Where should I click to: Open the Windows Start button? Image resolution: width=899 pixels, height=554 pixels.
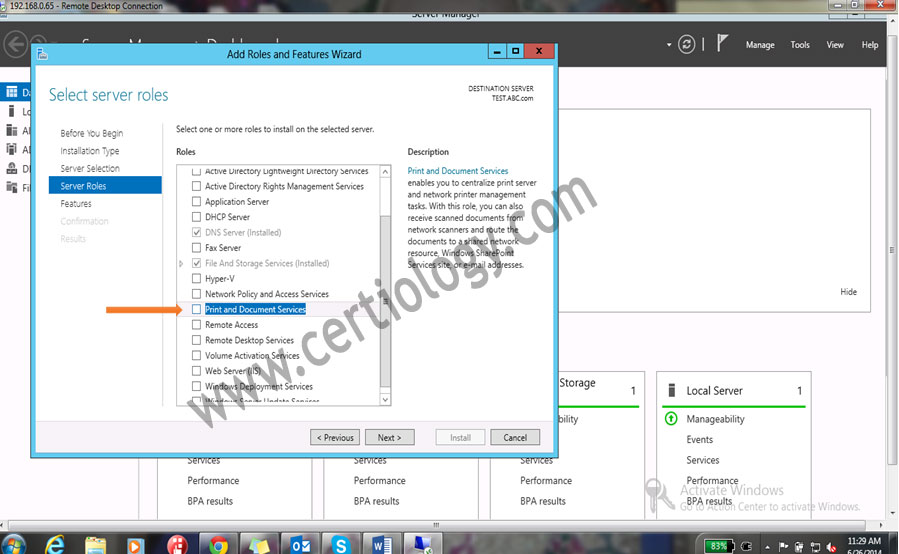tap(13, 544)
